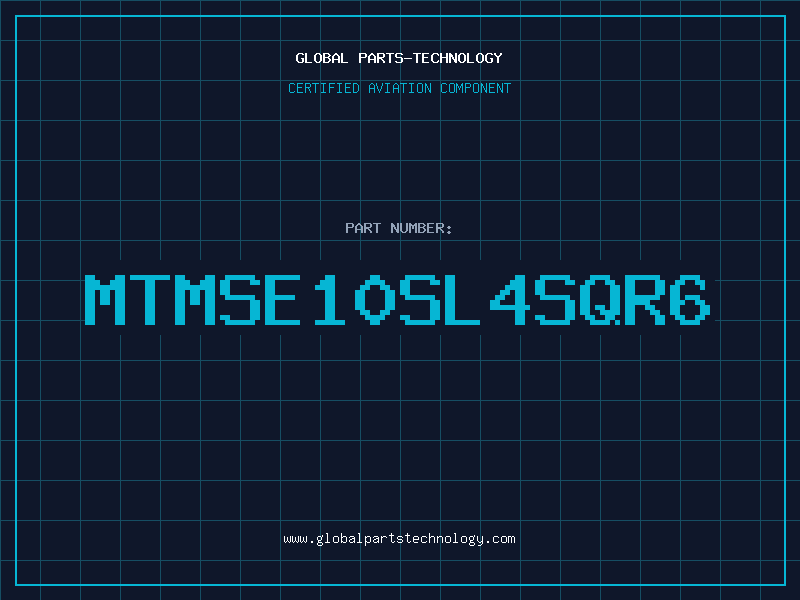Select the letter L in the part number
This screenshot has width=800, height=600.
(x=462, y=299)
